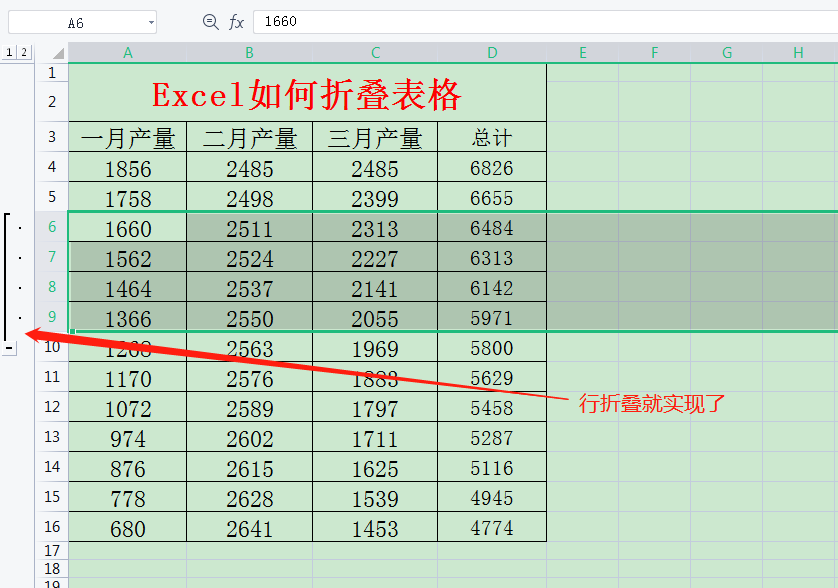The image size is (838, 588).
Task: Click cell with value 876
Action: click(x=128, y=467)
